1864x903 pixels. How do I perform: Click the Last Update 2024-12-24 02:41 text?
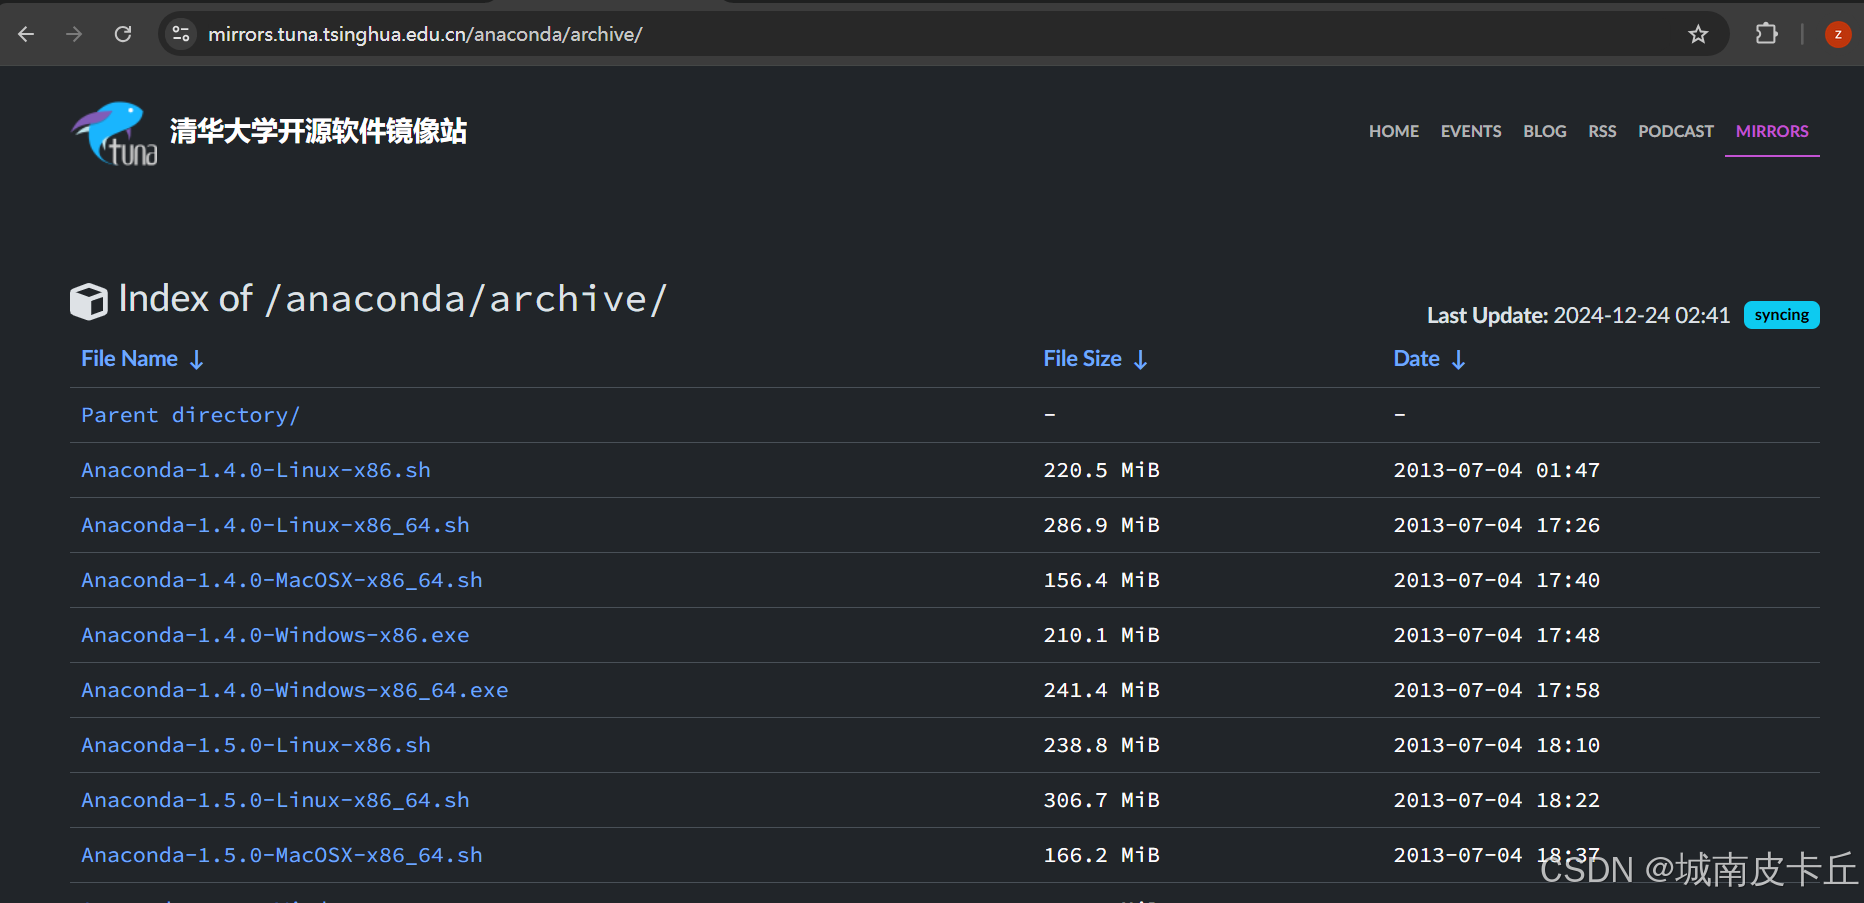pos(1578,315)
